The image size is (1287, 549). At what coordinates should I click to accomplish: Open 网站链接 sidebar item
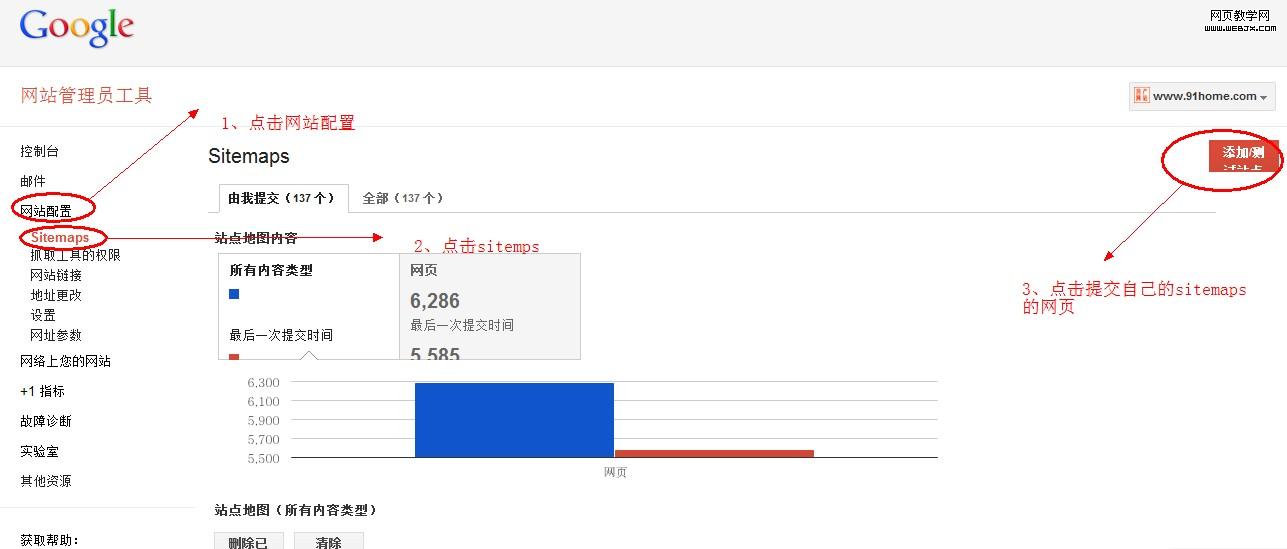(56, 275)
